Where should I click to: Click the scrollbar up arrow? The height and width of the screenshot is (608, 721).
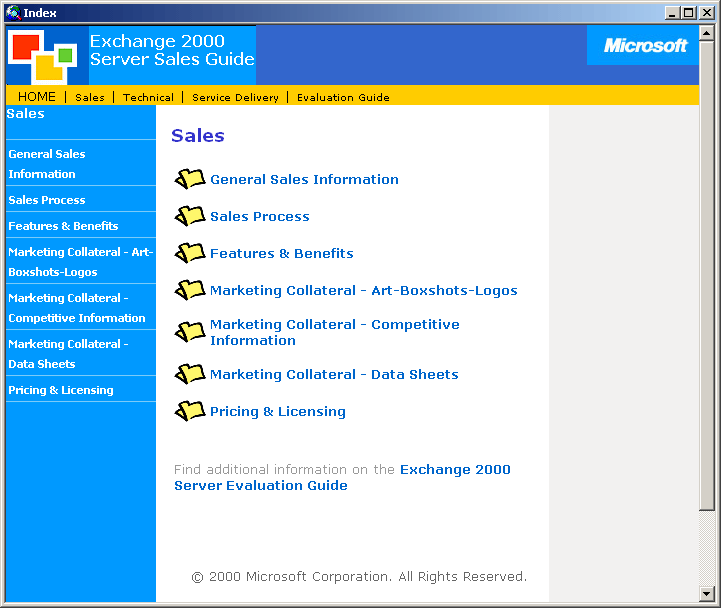[706, 33]
